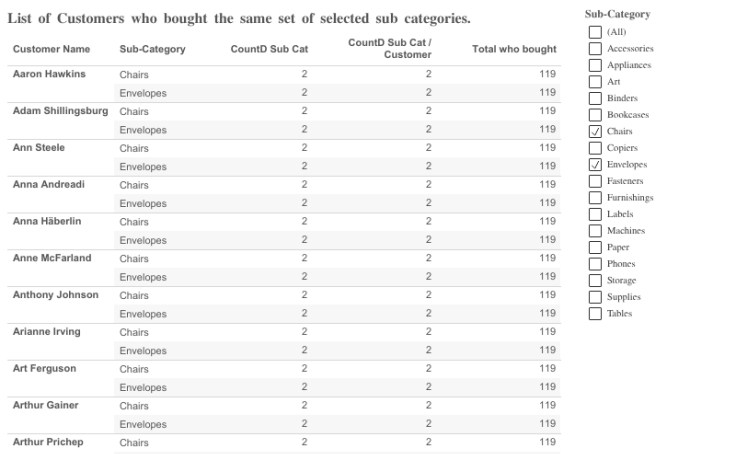This screenshot has width=736, height=454.
Task: Click the Anna Häberlin row label
Action: pyautogui.click(x=46, y=221)
